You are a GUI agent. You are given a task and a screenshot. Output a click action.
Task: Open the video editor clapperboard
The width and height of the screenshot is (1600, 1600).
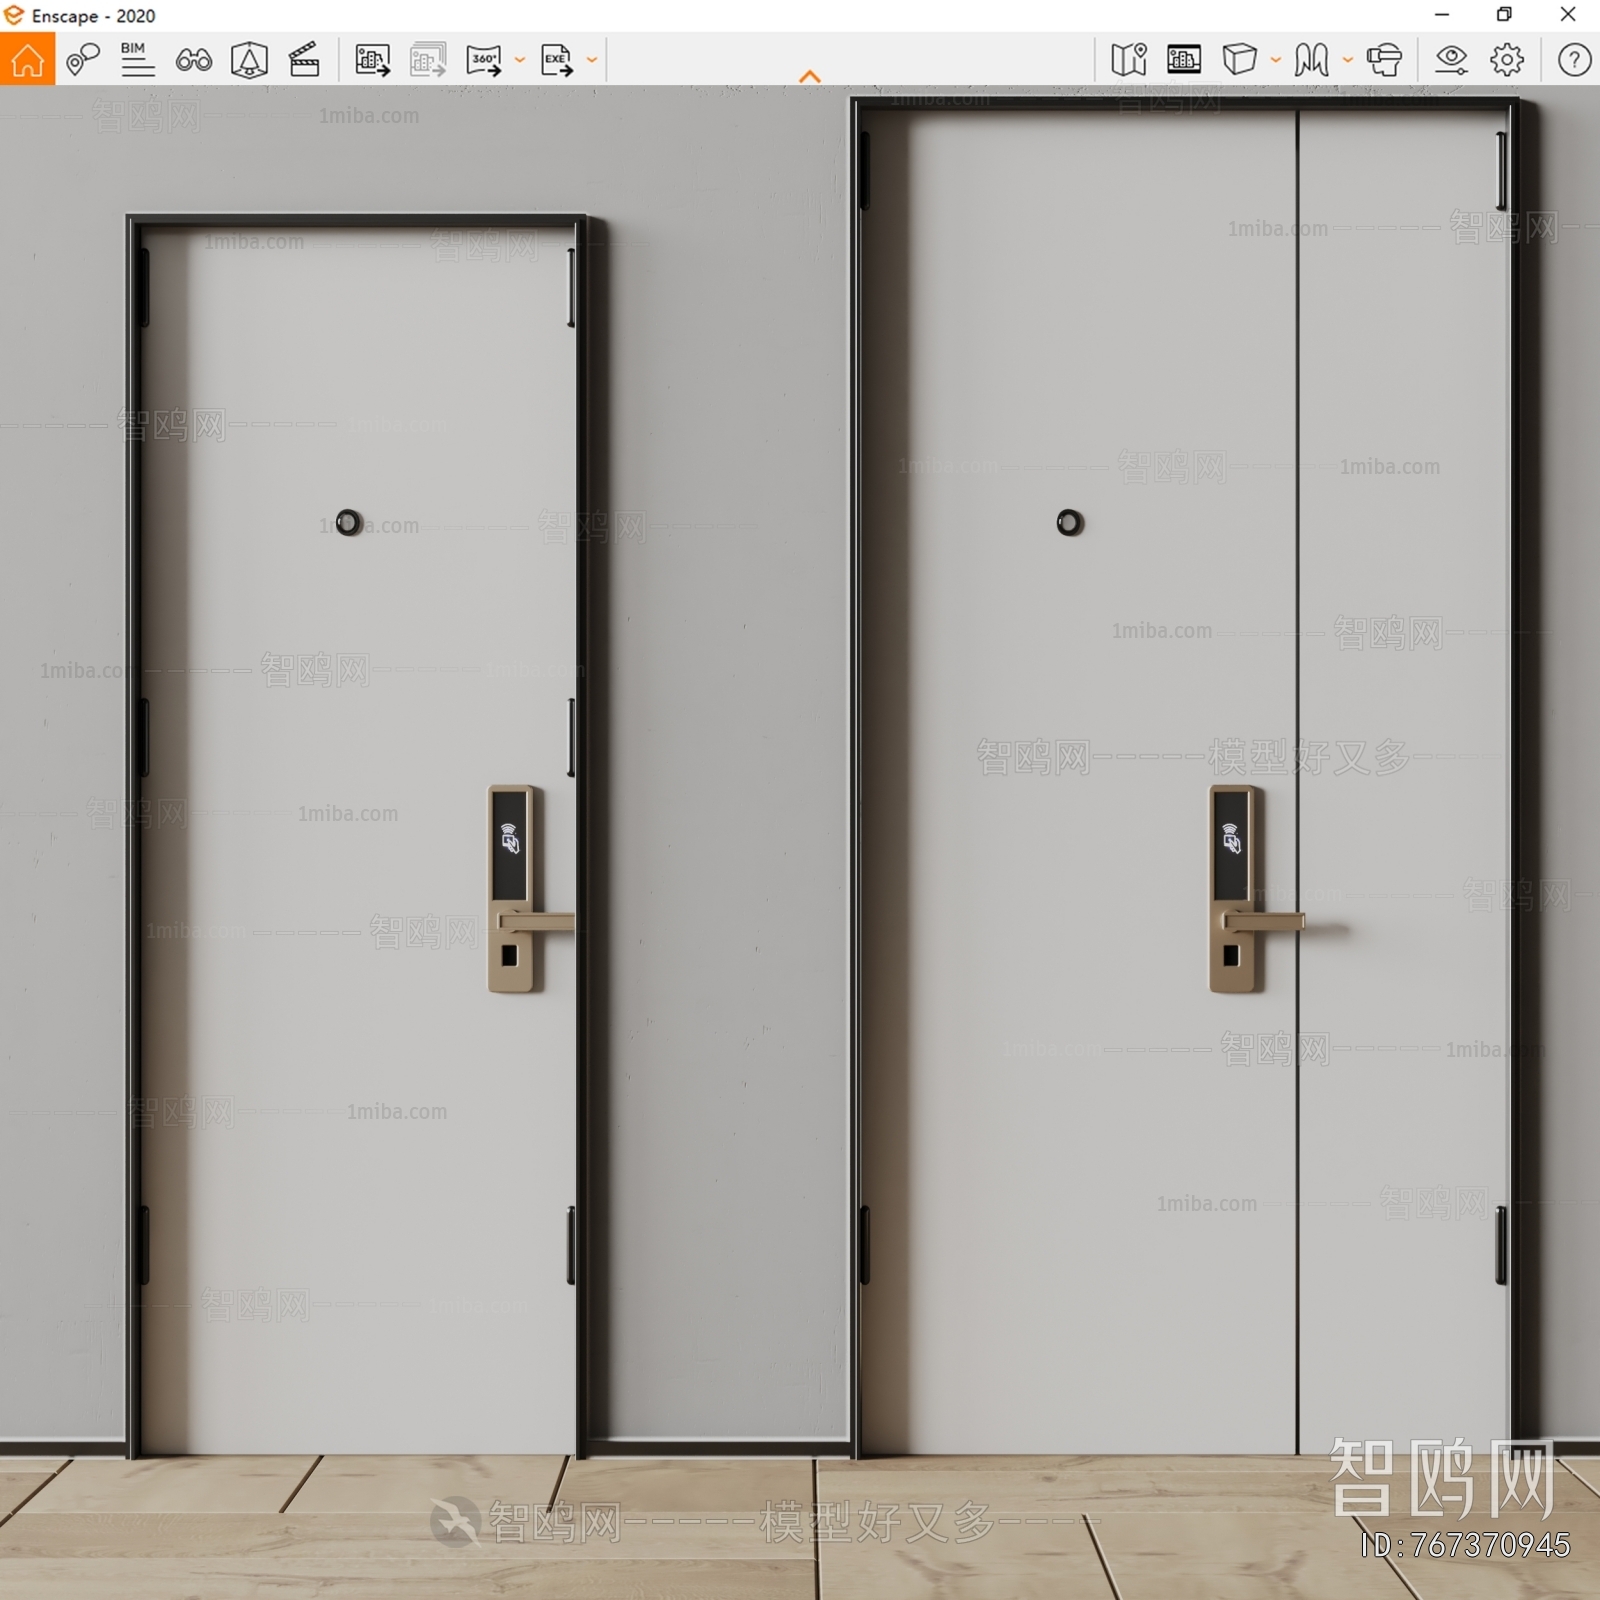(304, 60)
